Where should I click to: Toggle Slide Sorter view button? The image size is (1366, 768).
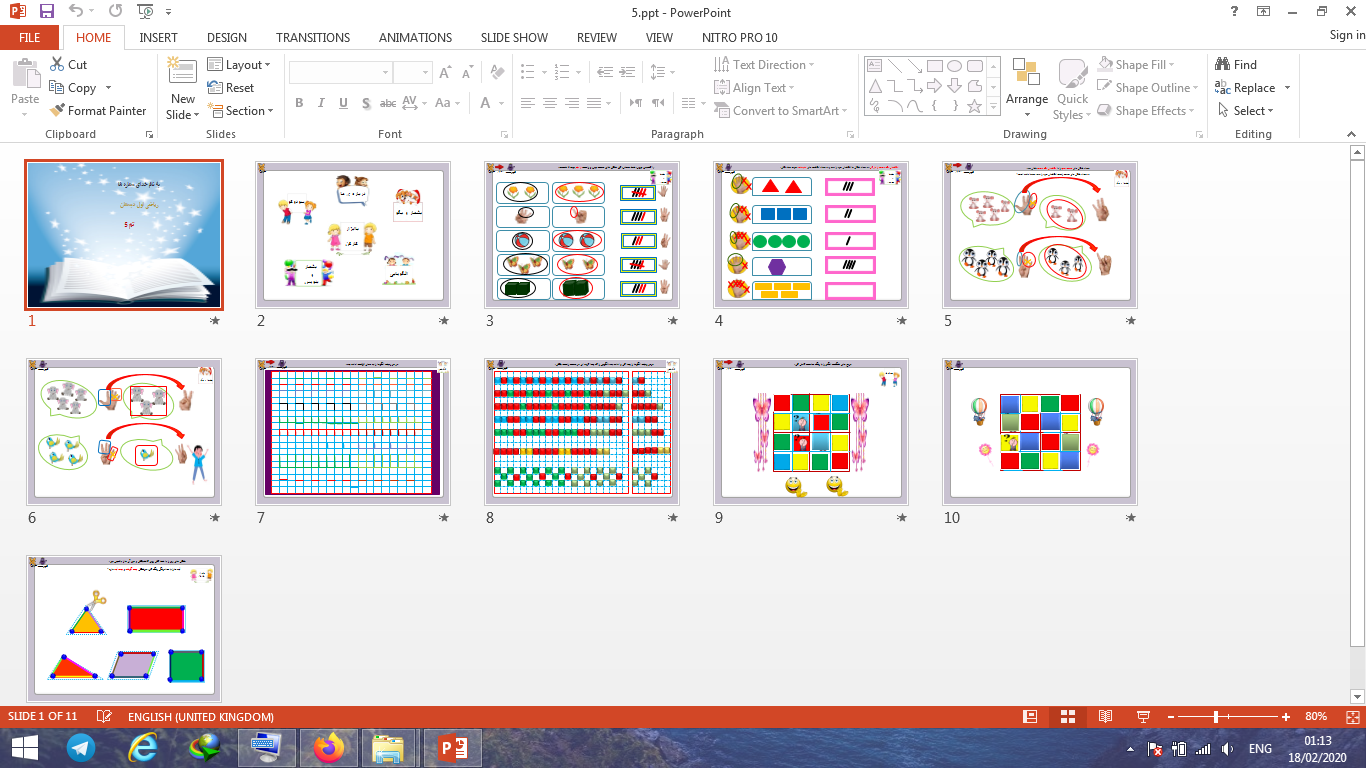point(1068,717)
